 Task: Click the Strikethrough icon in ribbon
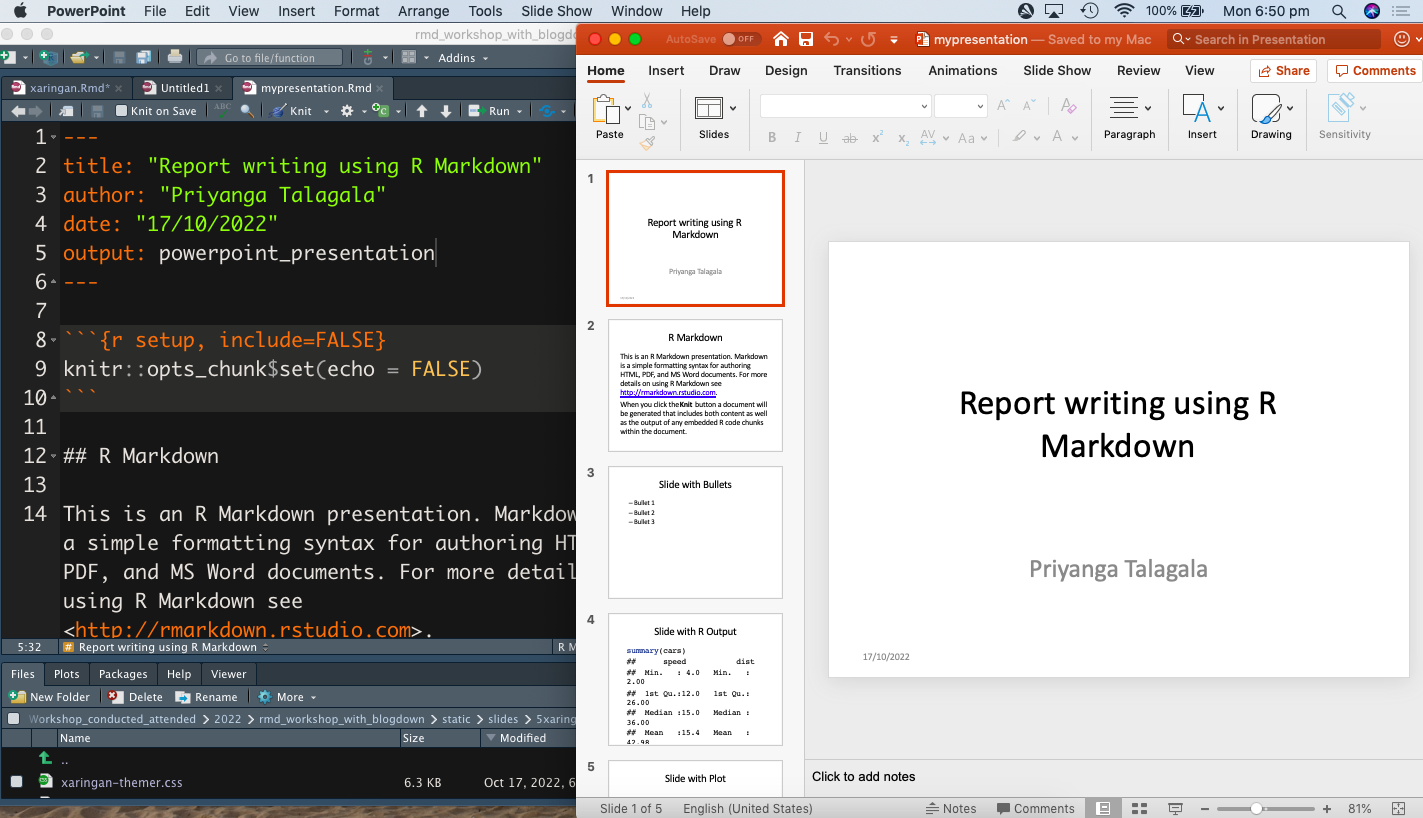(x=850, y=138)
